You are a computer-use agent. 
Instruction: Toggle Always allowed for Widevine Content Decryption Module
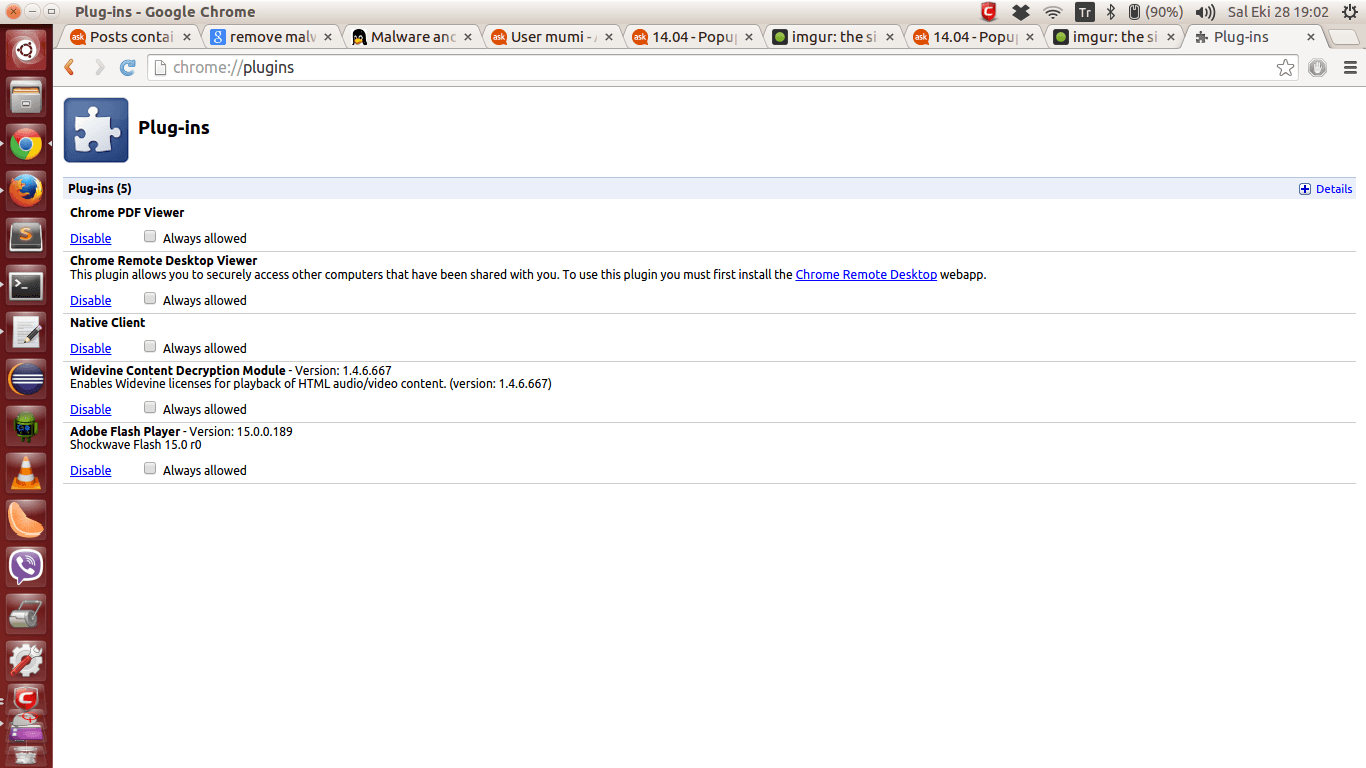150,408
